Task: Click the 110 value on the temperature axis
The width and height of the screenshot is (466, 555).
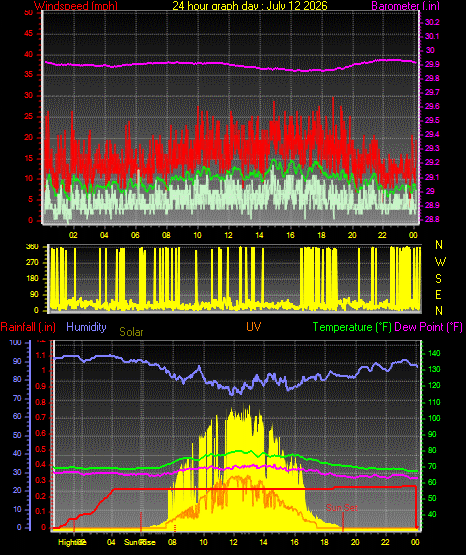Action: pyautogui.click(x=434, y=402)
